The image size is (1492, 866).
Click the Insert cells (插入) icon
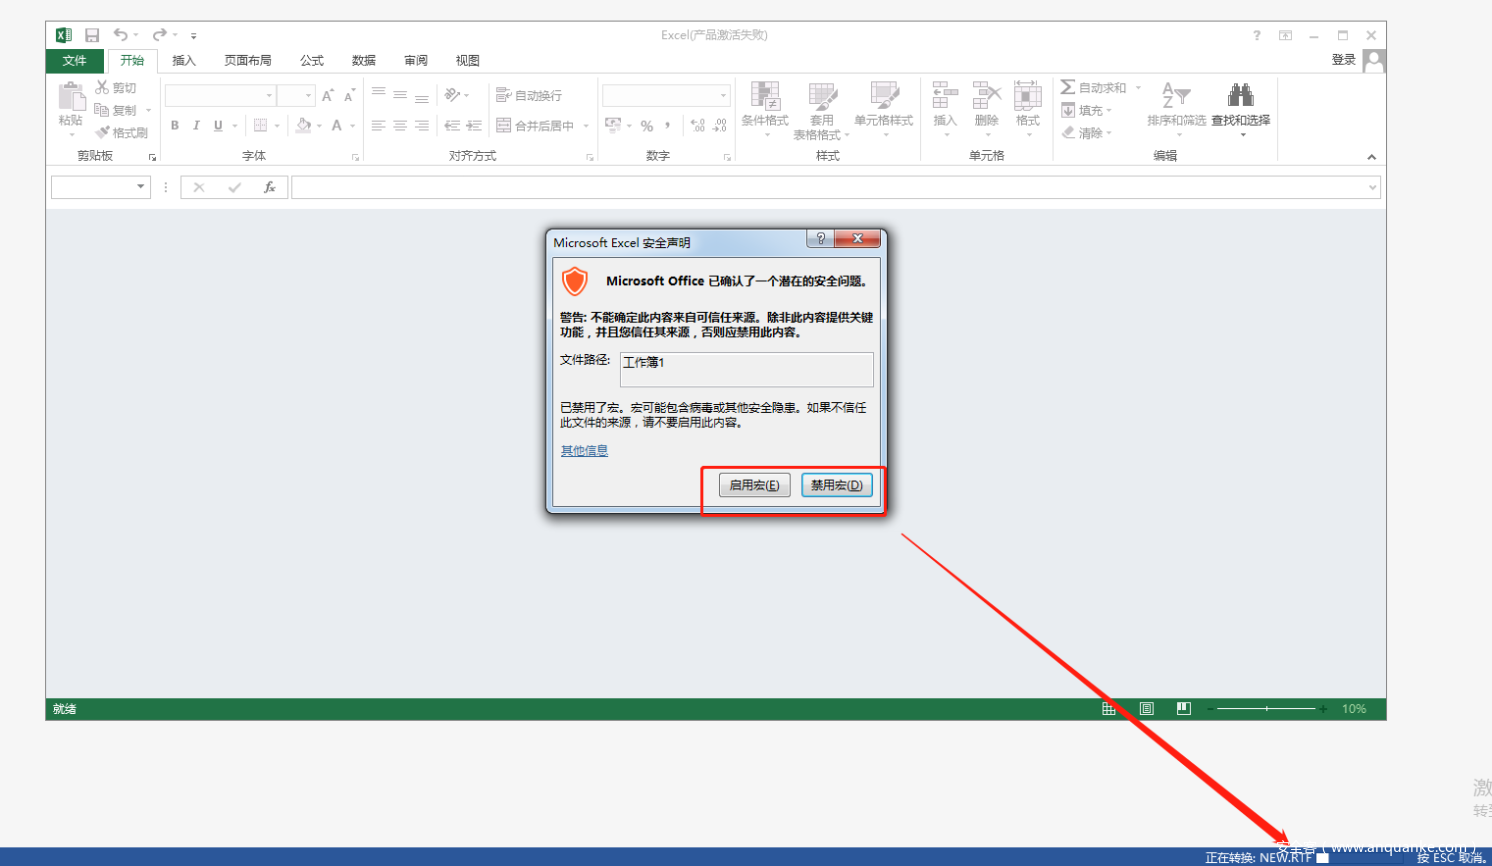pyautogui.click(x=945, y=96)
